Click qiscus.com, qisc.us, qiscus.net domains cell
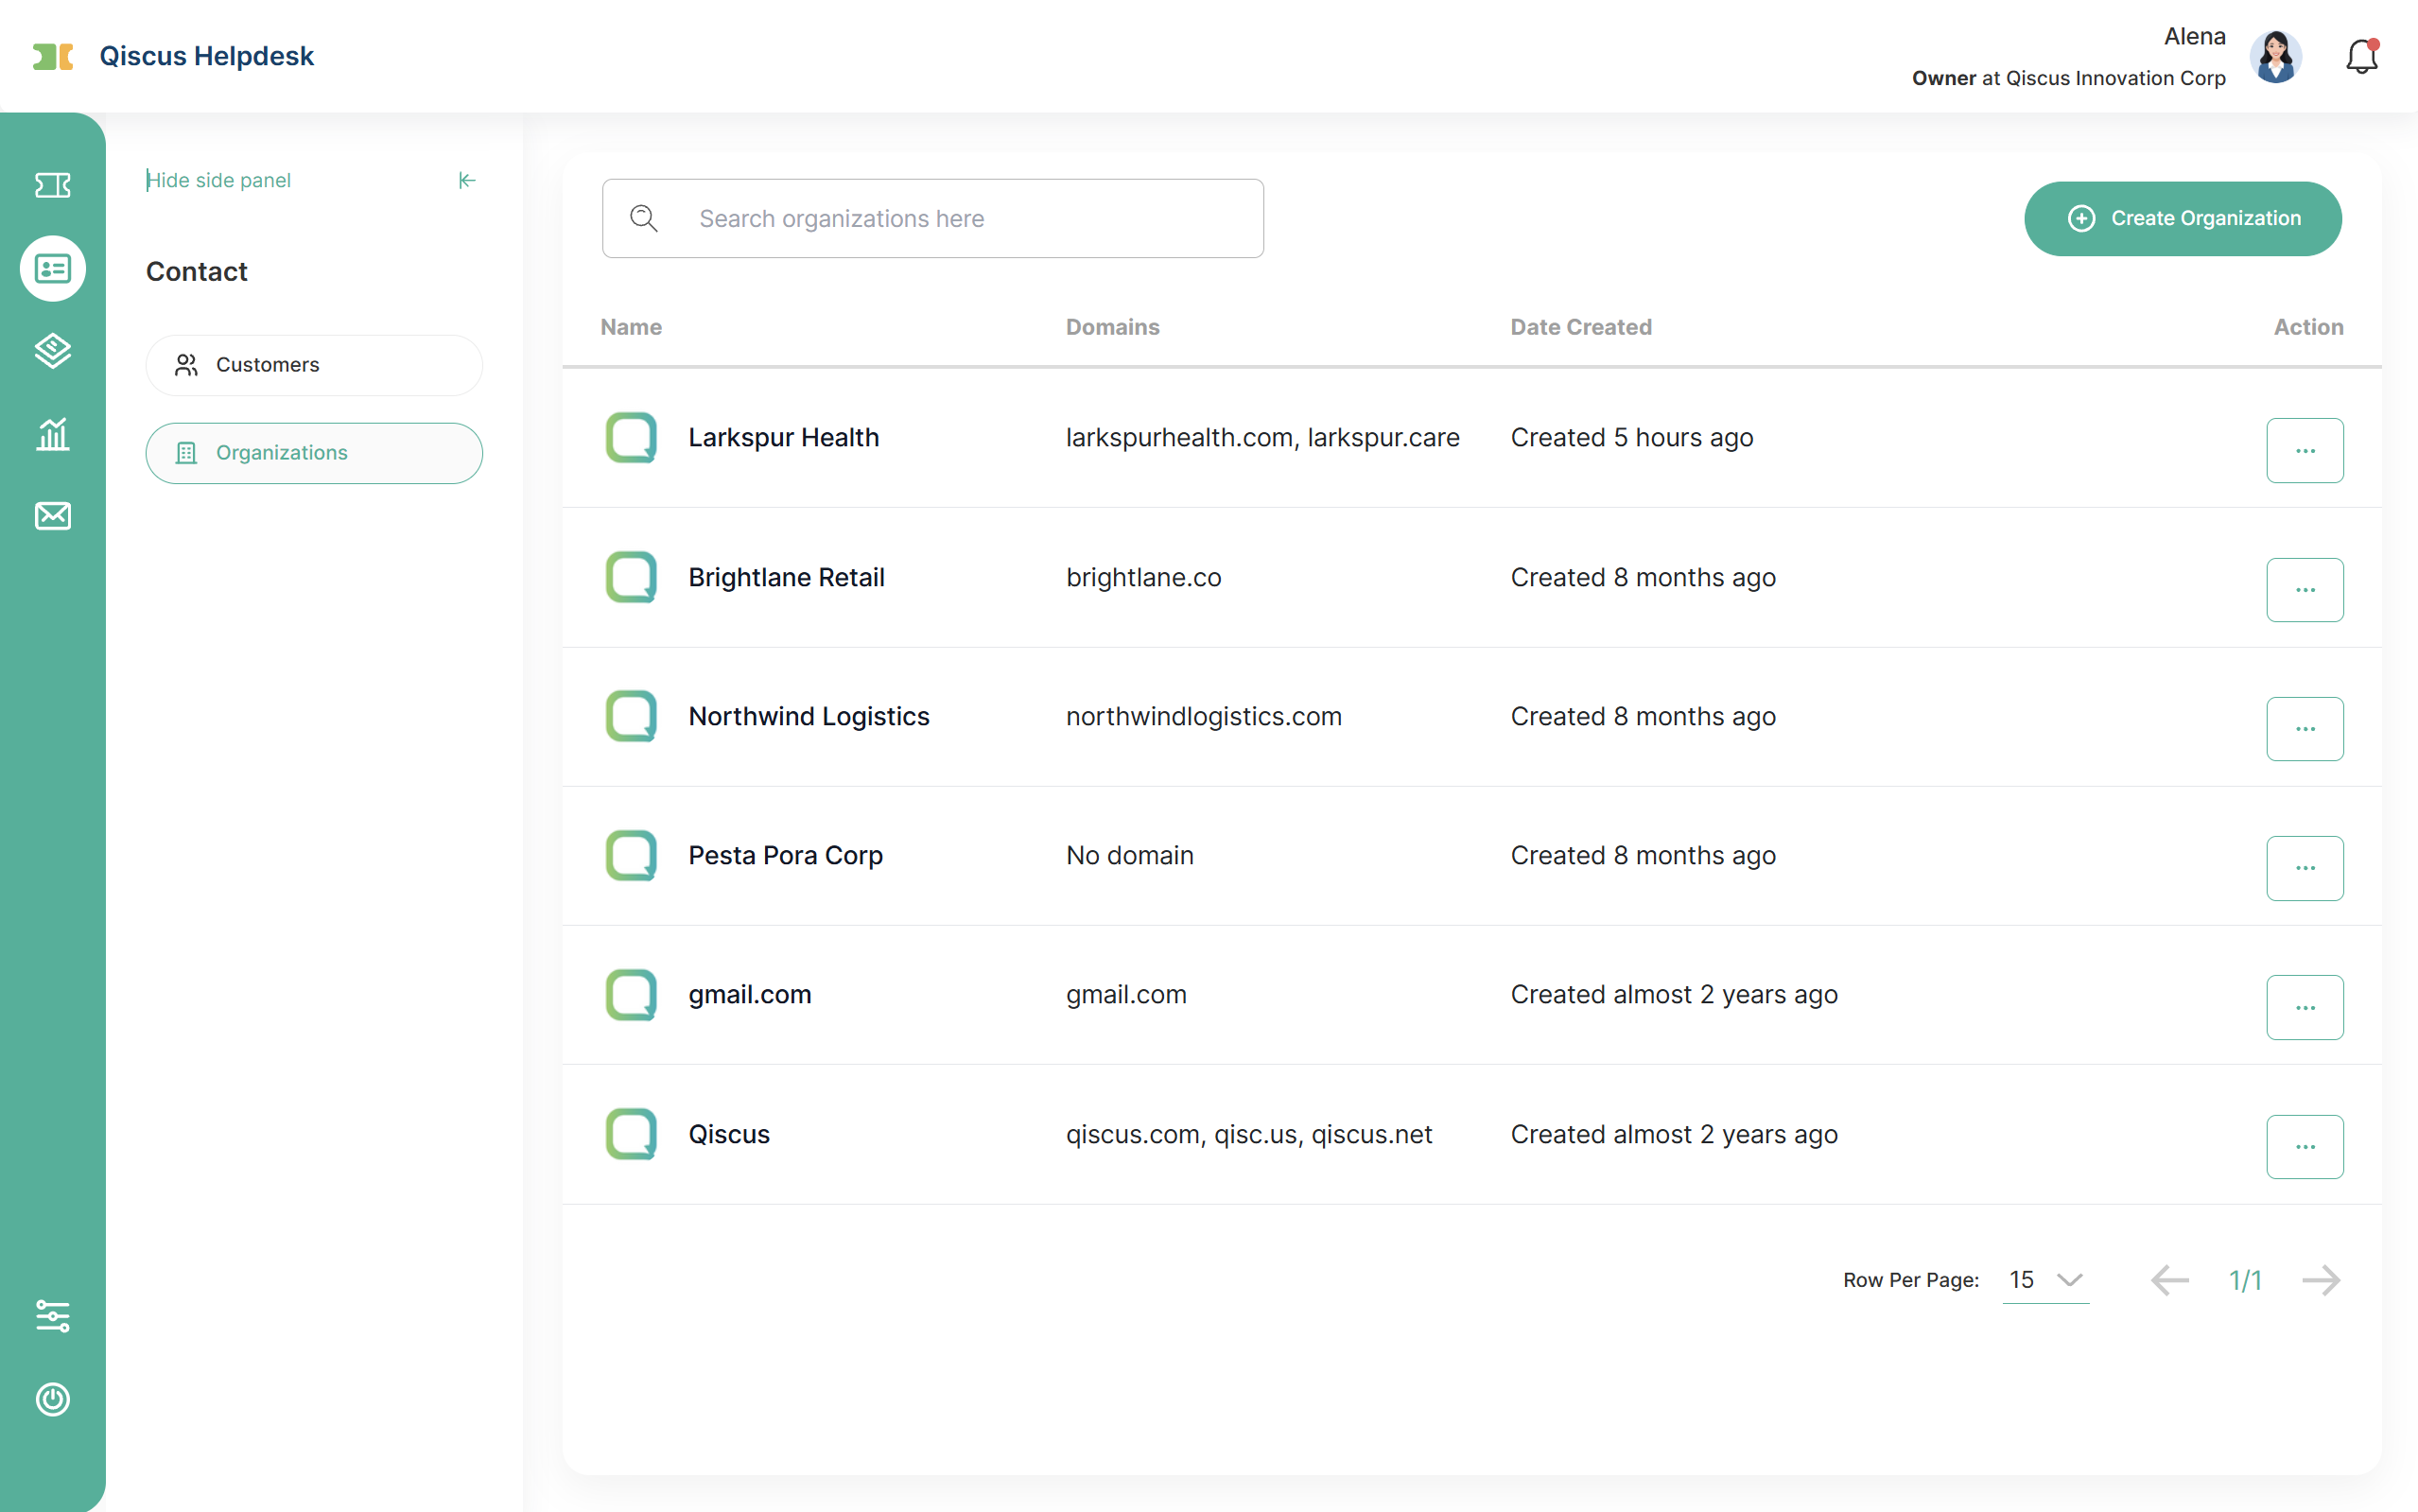This screenshot has width=2418, height=1512. 1249,1134
